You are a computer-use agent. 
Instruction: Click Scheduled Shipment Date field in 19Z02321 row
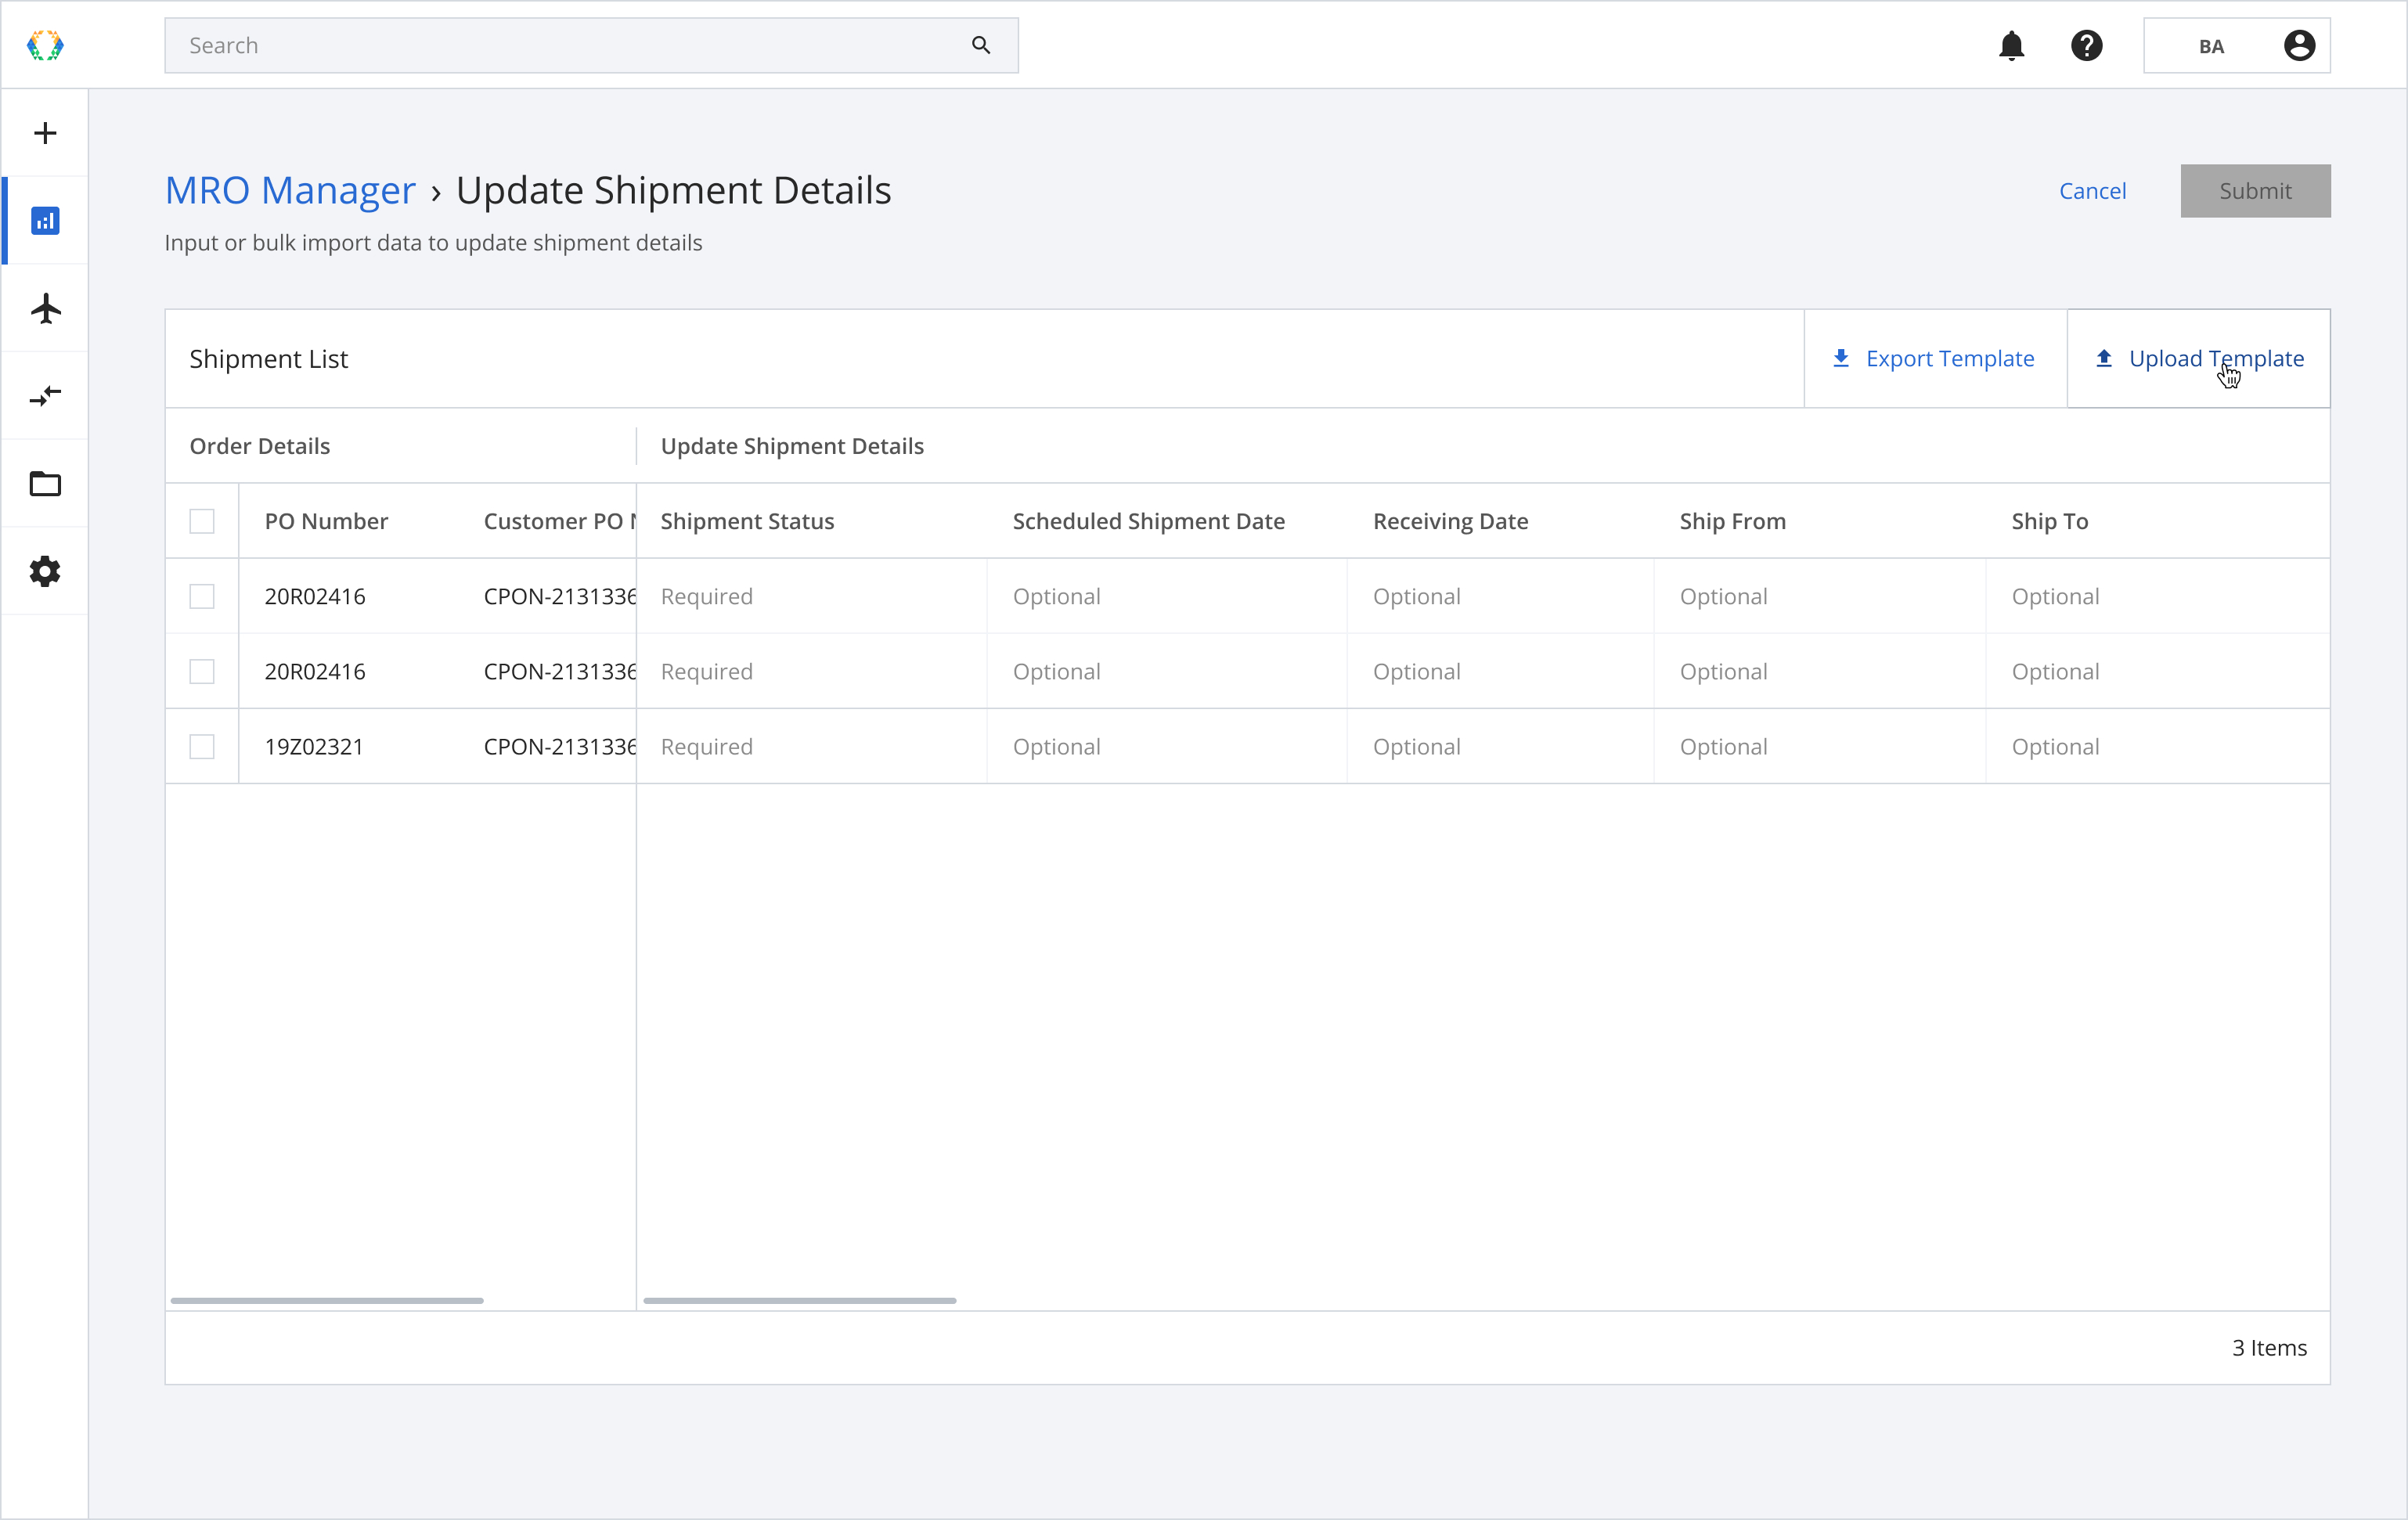click(1167, 746)
